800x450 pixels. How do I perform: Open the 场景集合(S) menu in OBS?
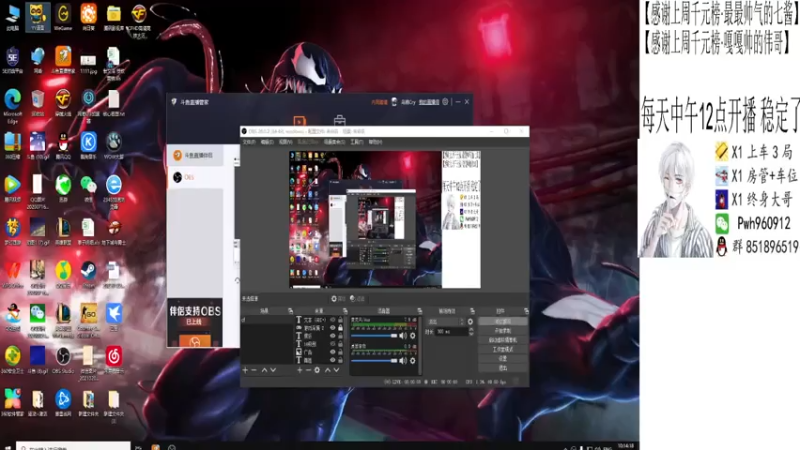334,142
